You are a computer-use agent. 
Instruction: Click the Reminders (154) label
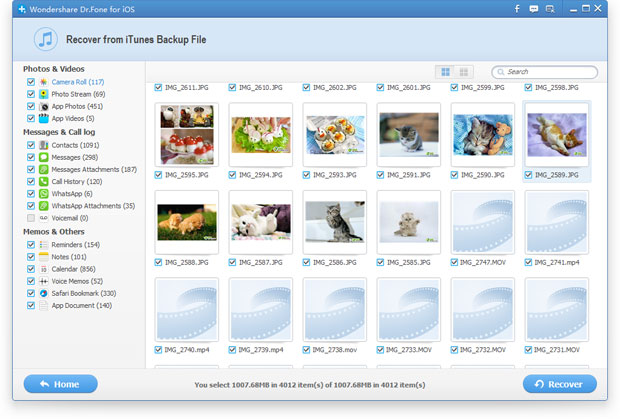76,245
